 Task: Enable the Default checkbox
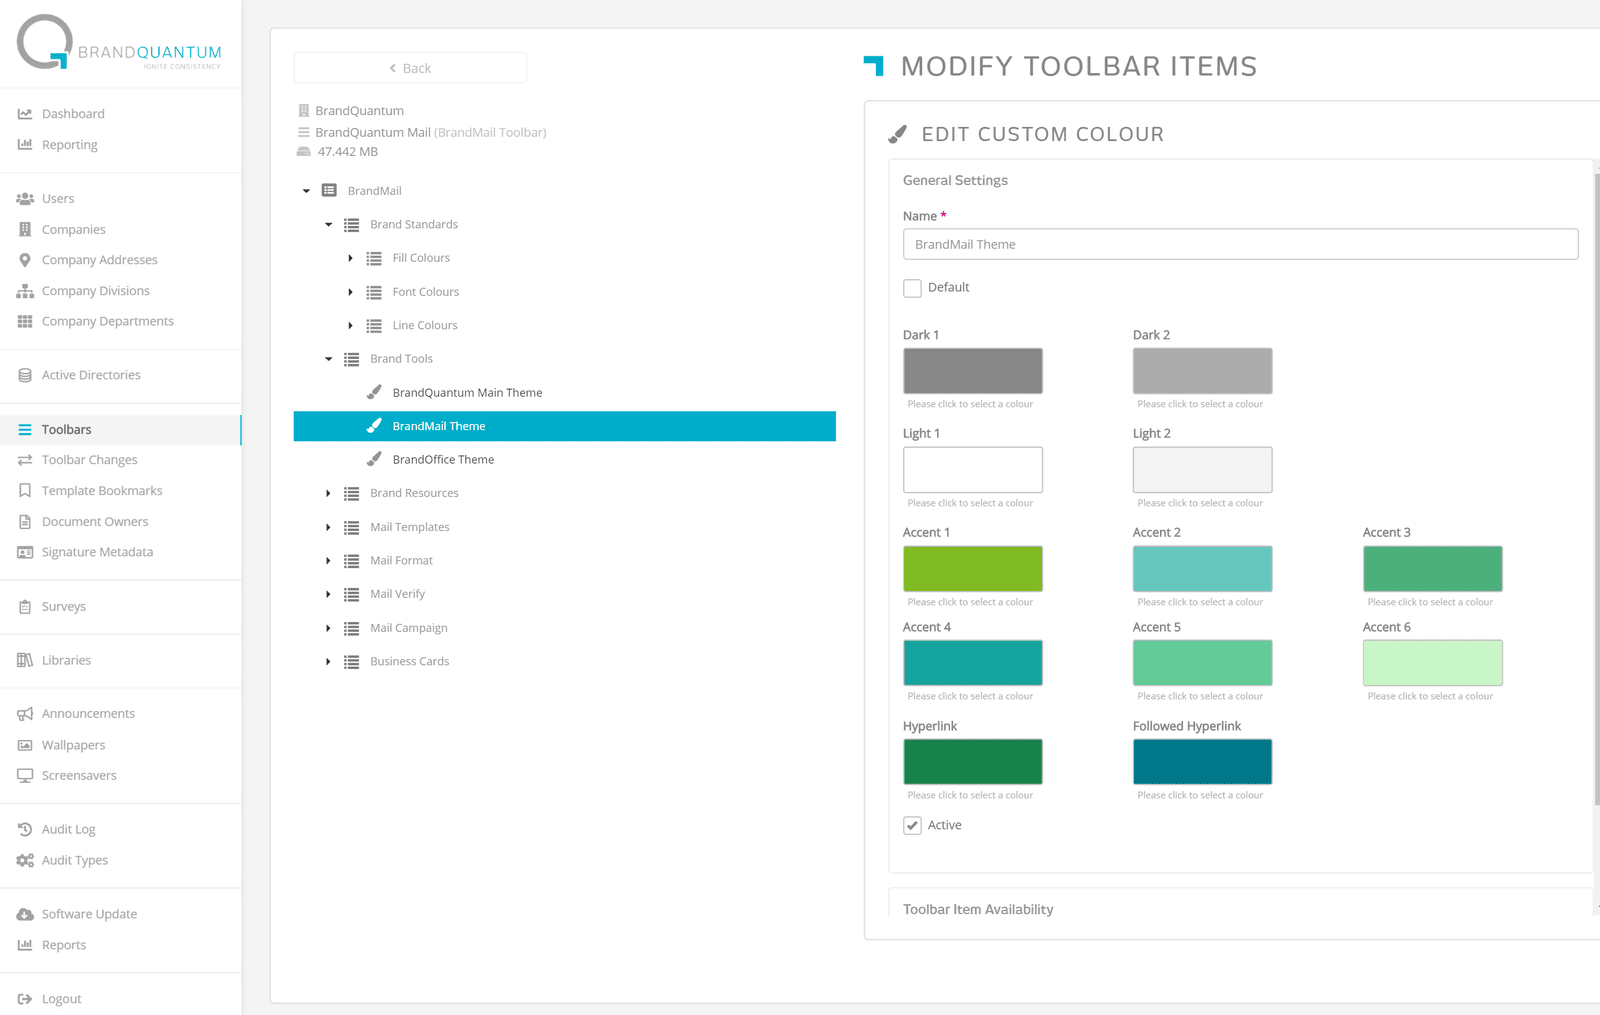(x=912, y=288)
